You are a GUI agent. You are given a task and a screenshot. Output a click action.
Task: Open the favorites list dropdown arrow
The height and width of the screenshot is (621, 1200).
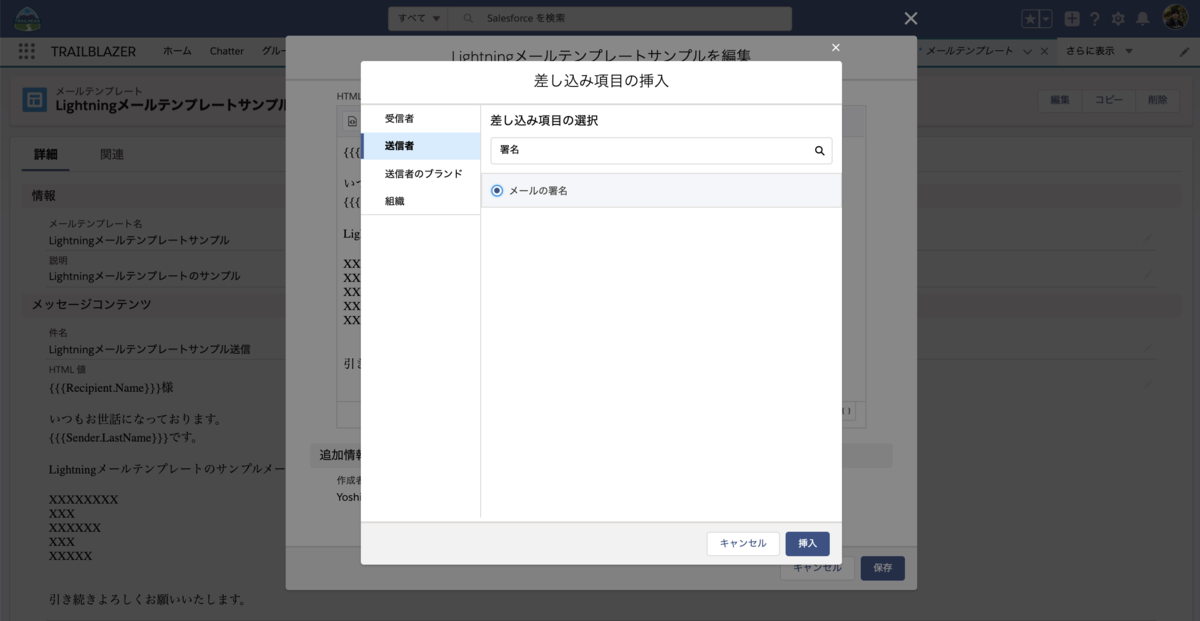tap(1046, 19)
